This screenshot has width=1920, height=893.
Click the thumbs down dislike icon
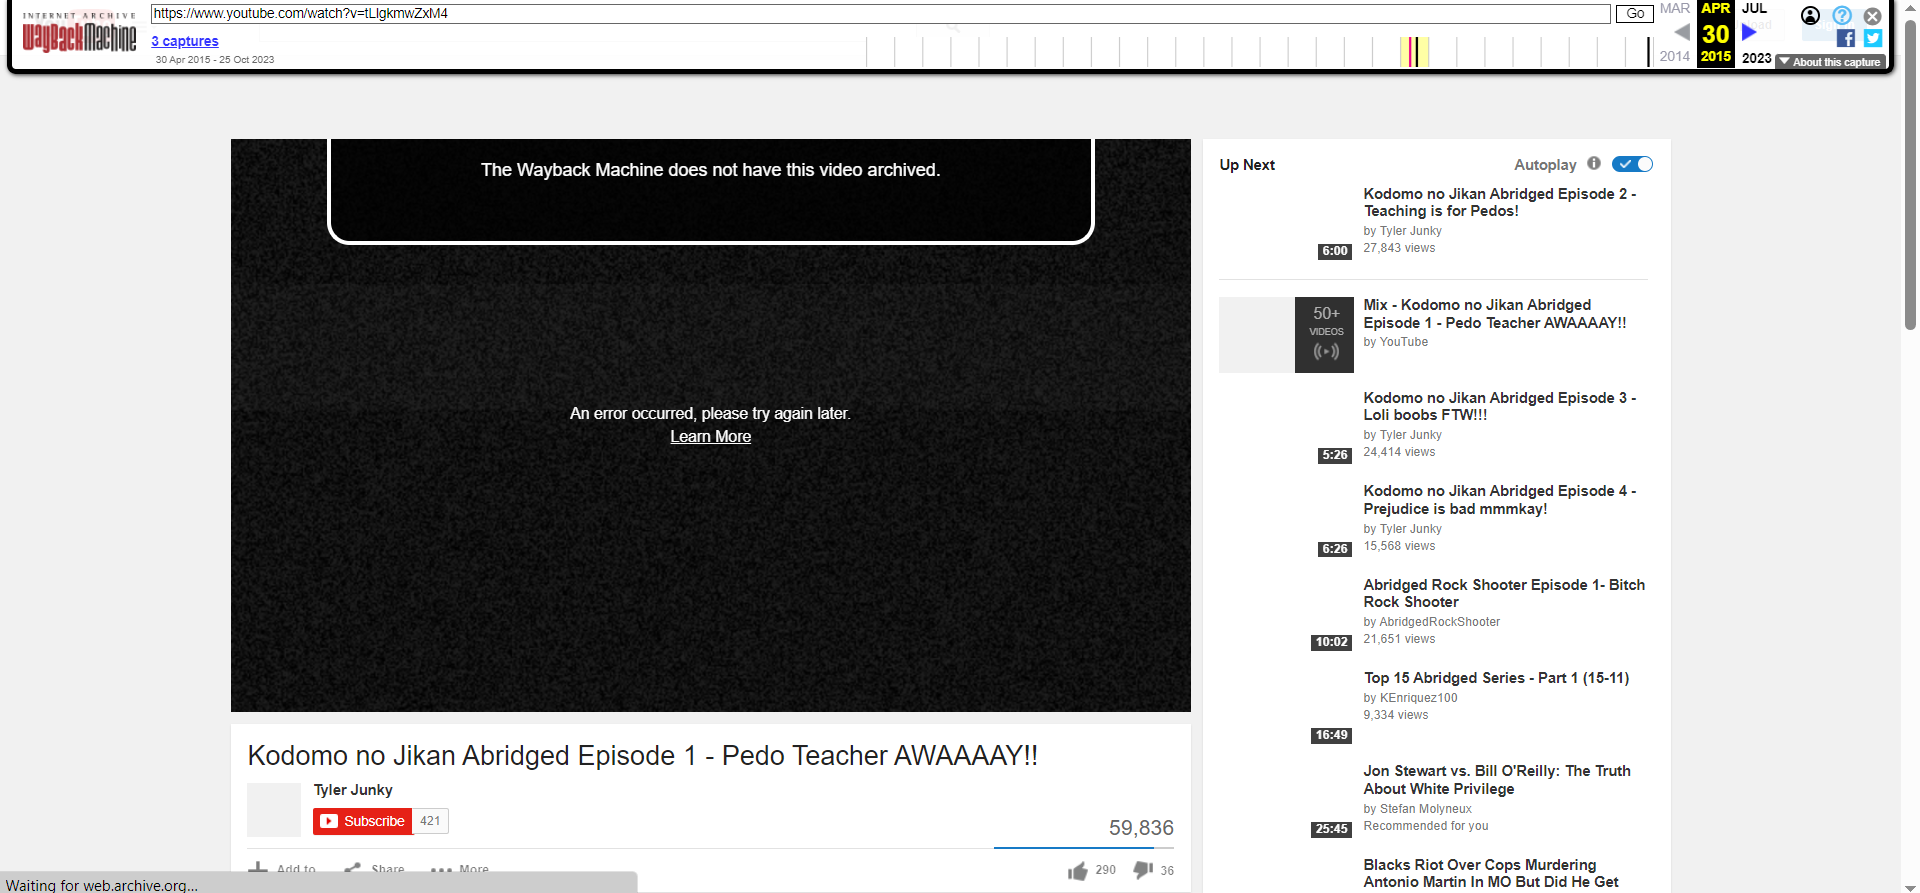click(1143, 871)
